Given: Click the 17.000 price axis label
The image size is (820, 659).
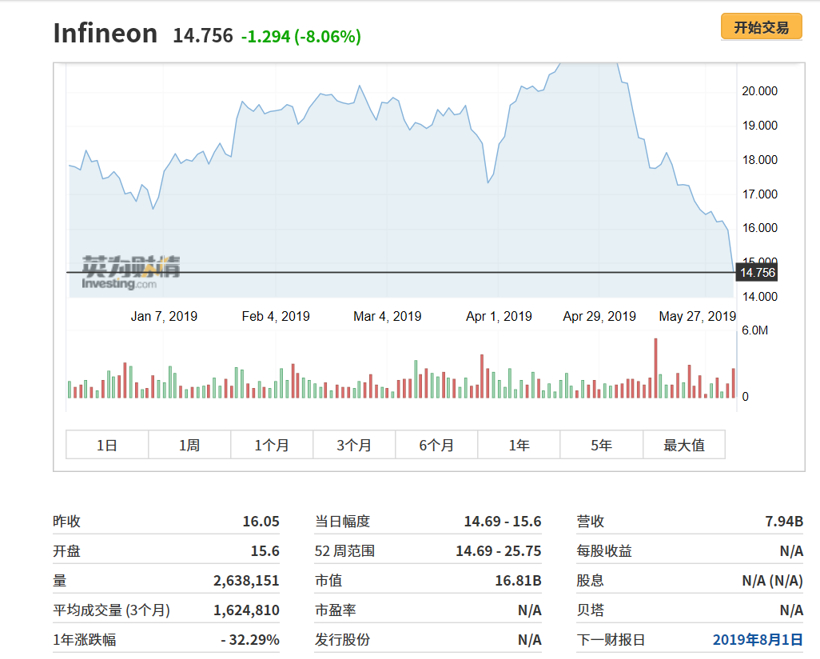Looking at the screenshot, I should point(759,195).
